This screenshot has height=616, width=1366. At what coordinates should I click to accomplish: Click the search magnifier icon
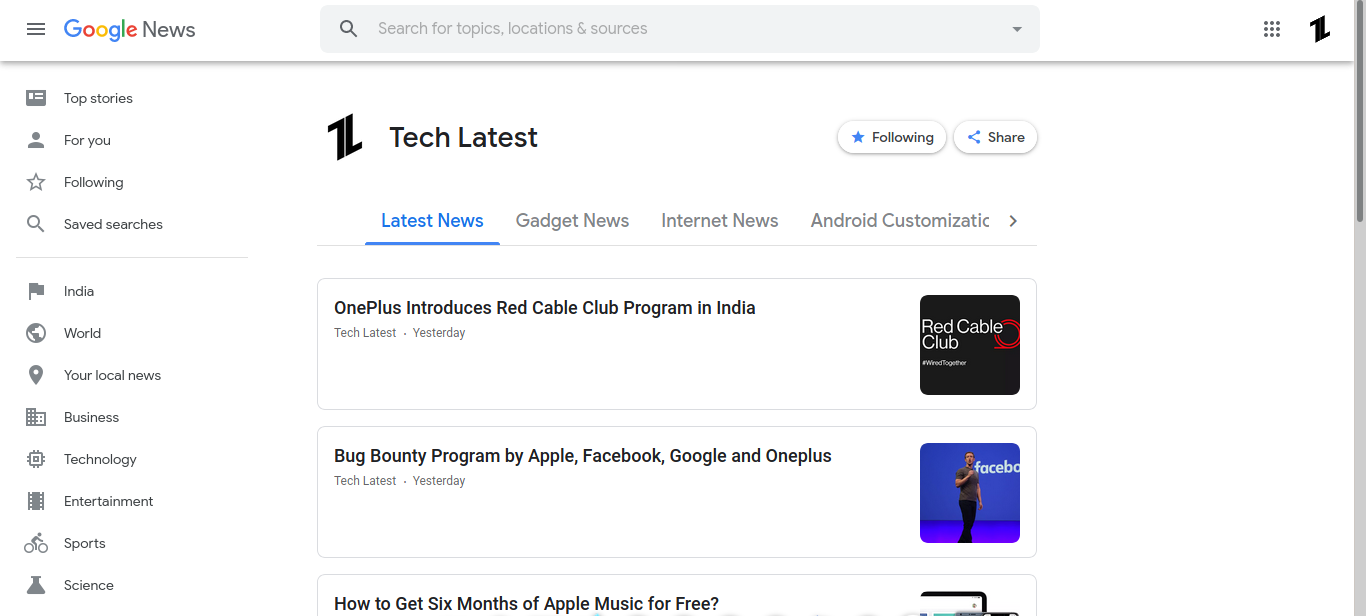pyautogui.click(x=349, y=29)
